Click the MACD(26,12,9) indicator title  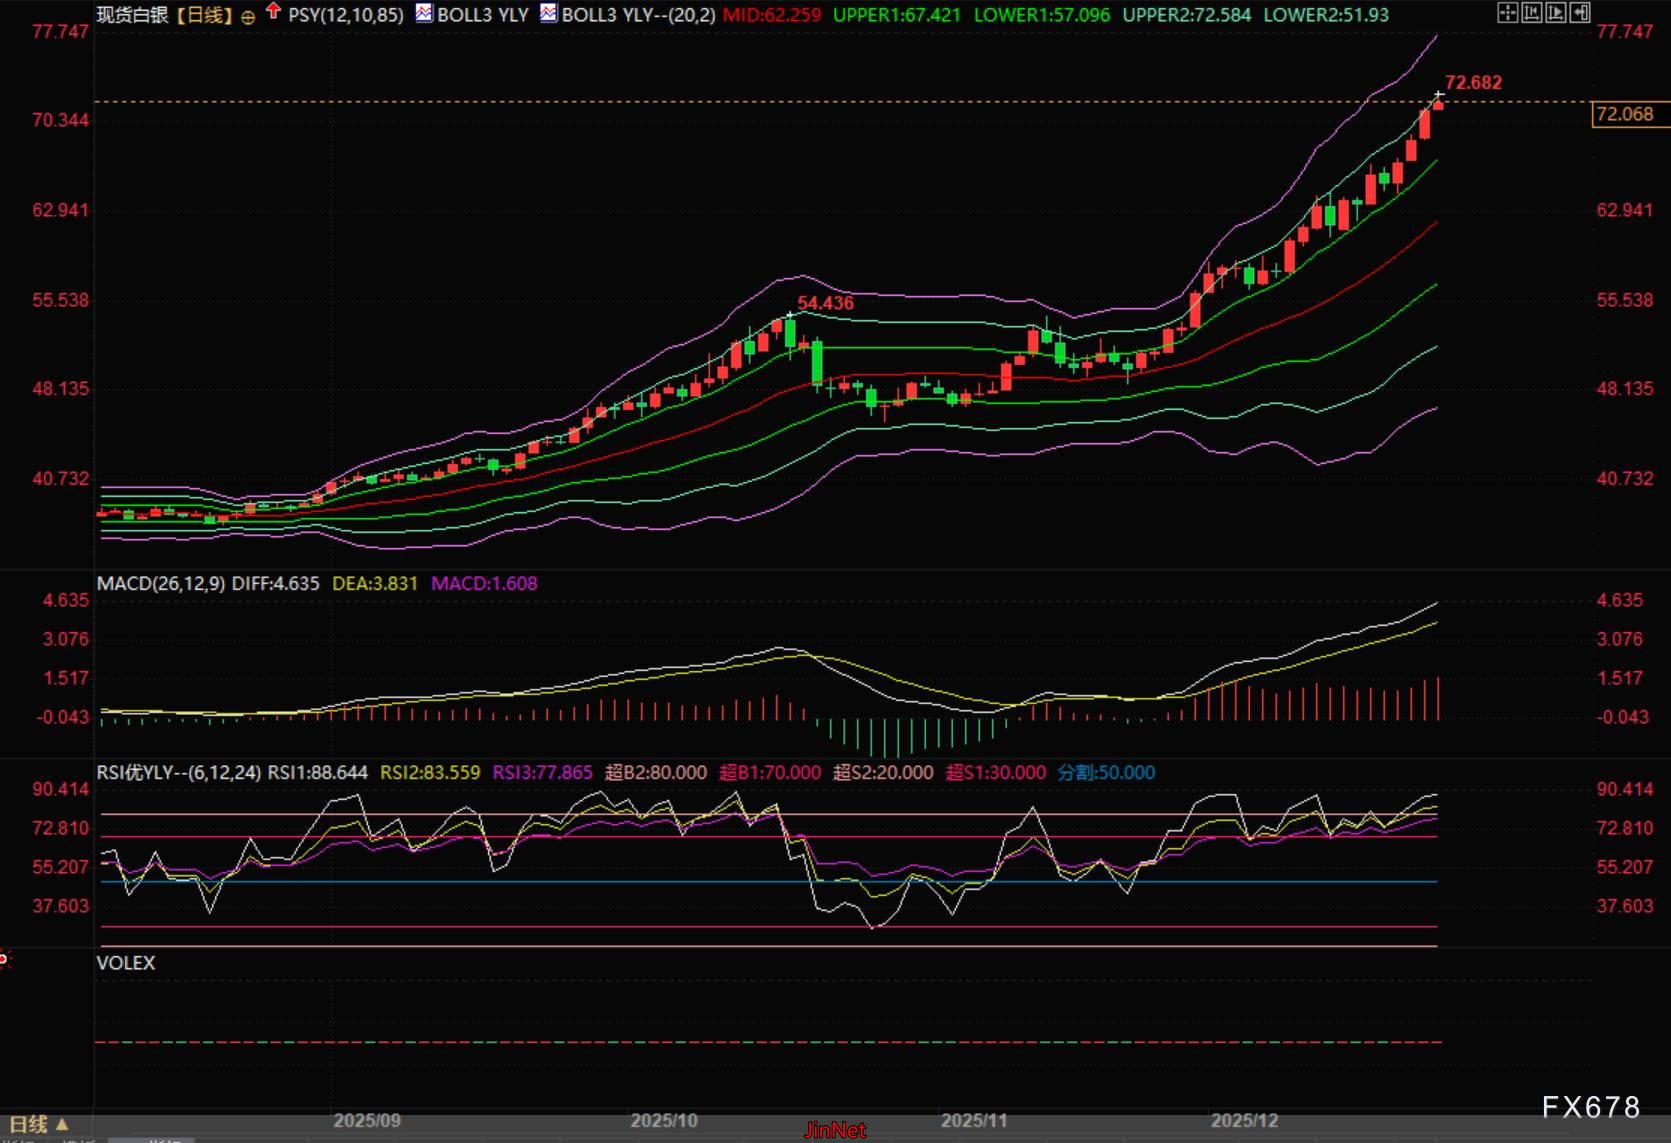coord(160,583)
